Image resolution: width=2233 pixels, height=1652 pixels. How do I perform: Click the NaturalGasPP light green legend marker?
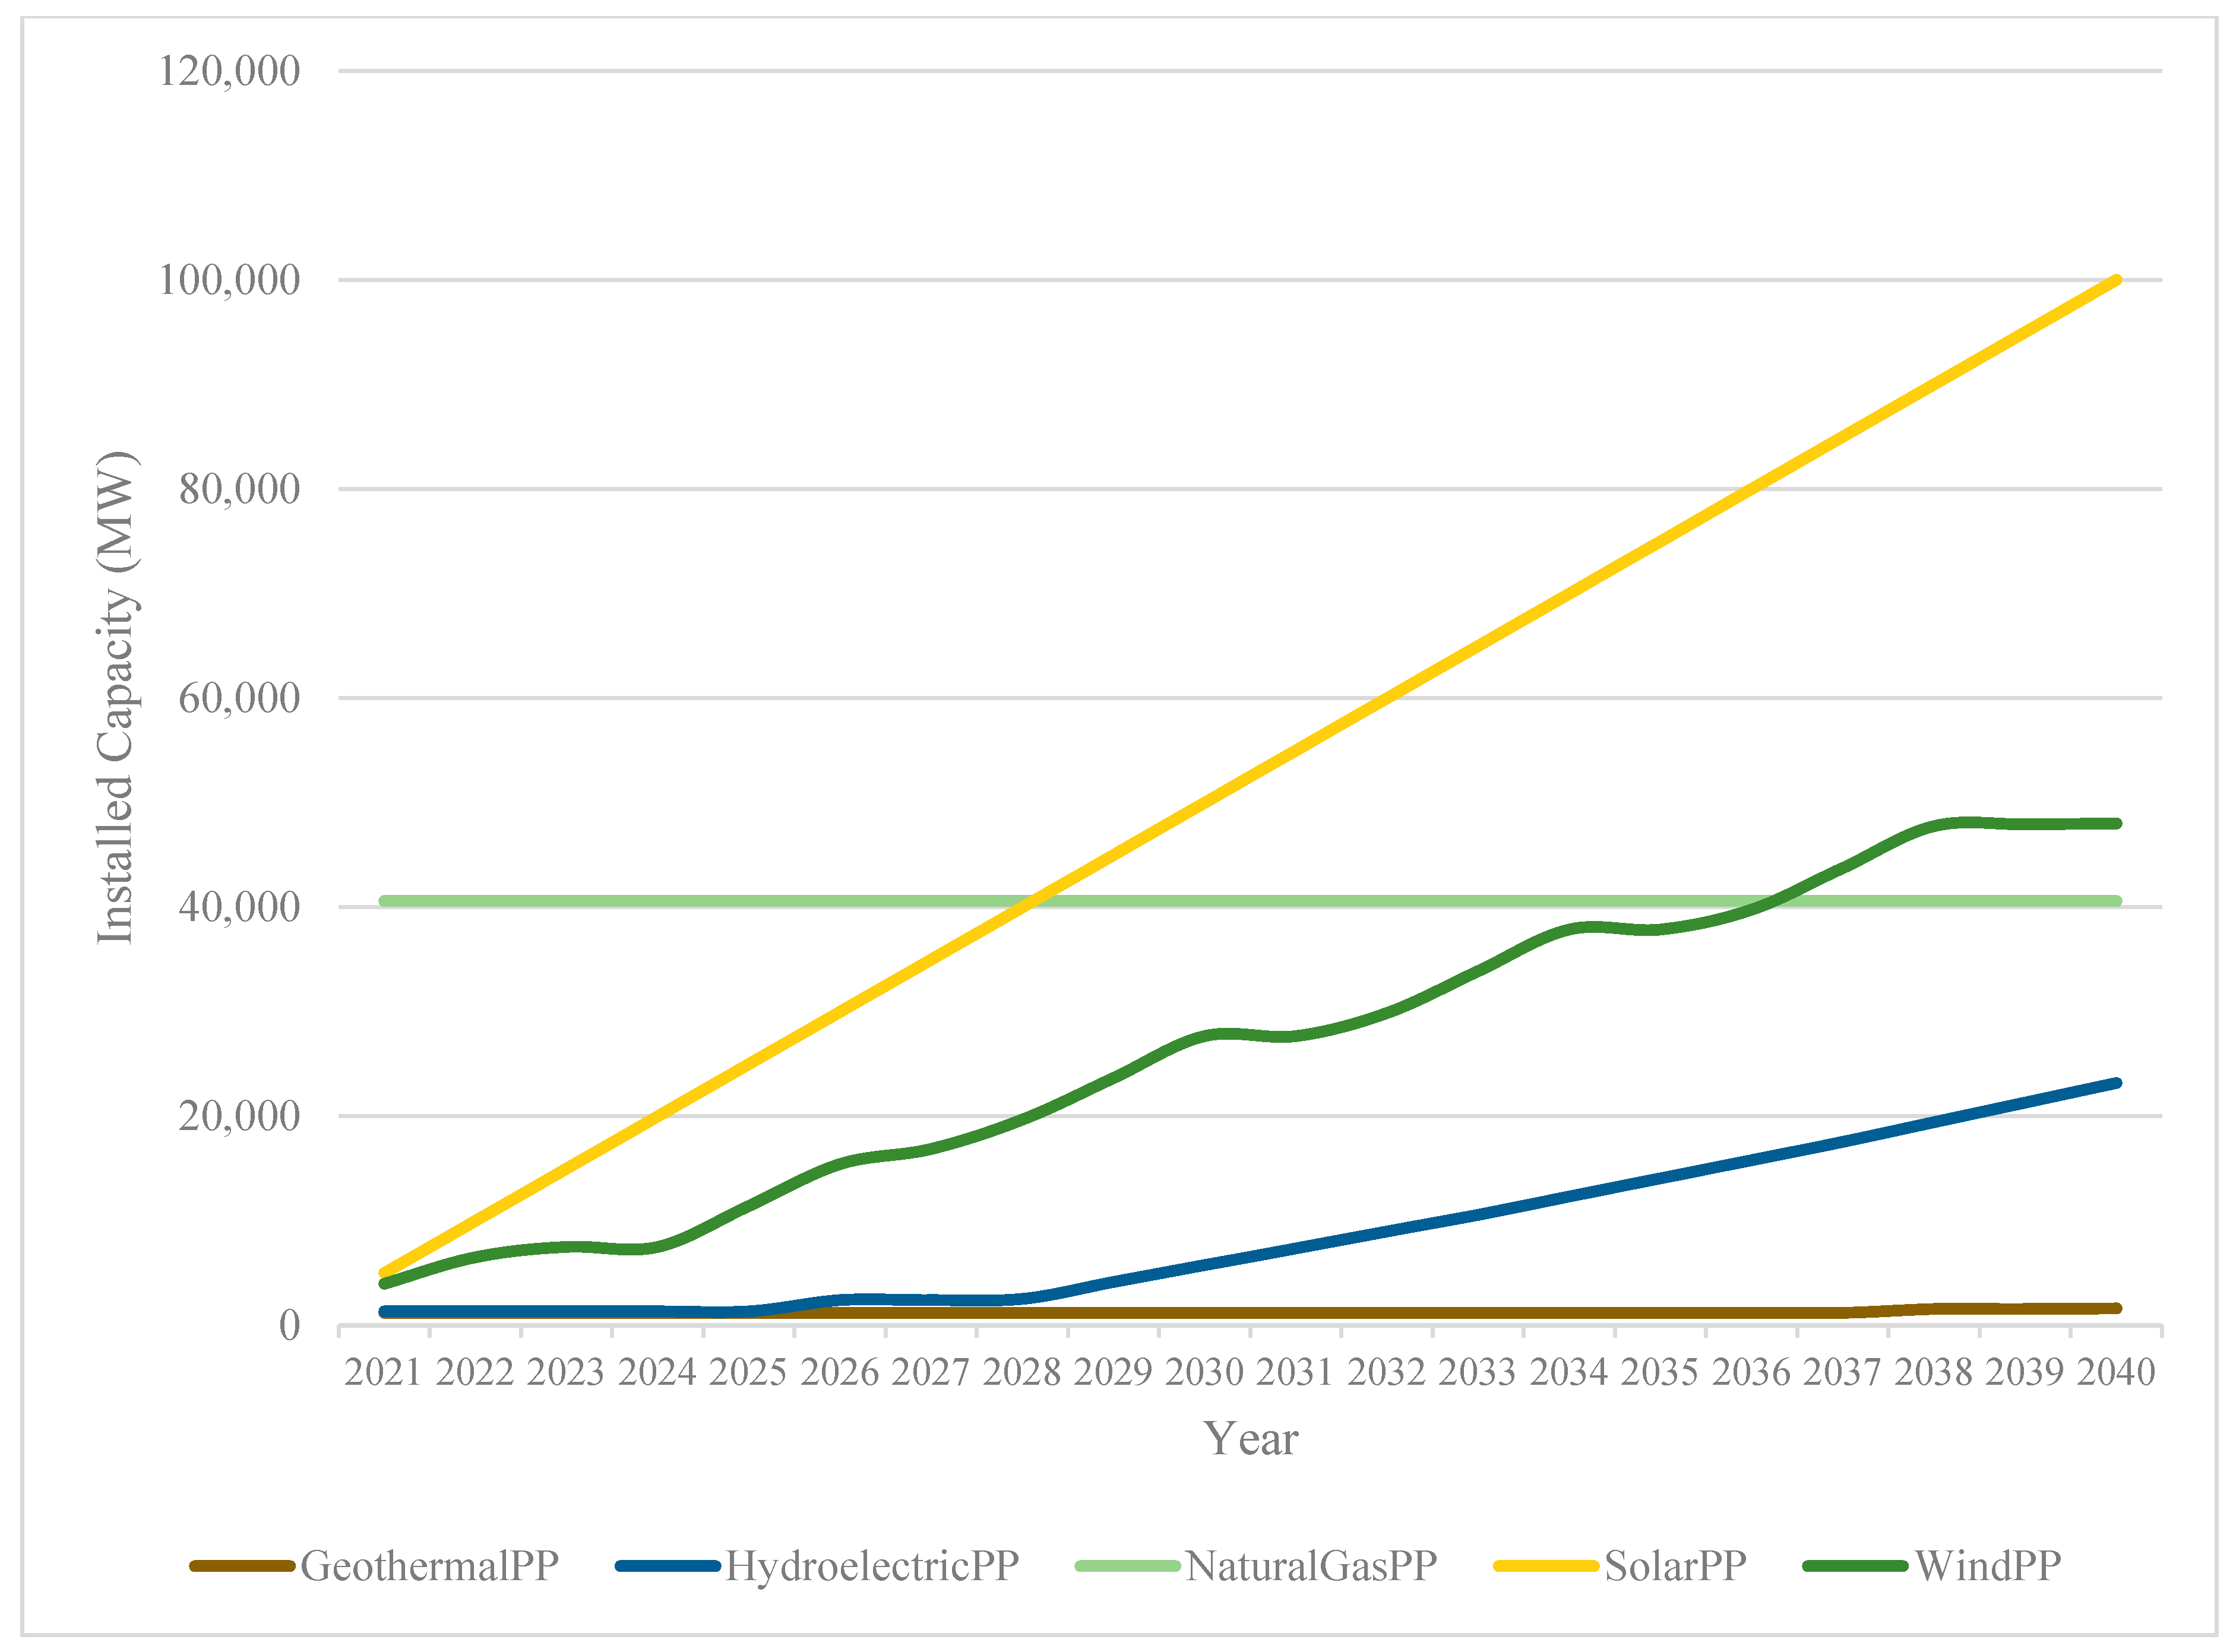pos(1127,1566)
